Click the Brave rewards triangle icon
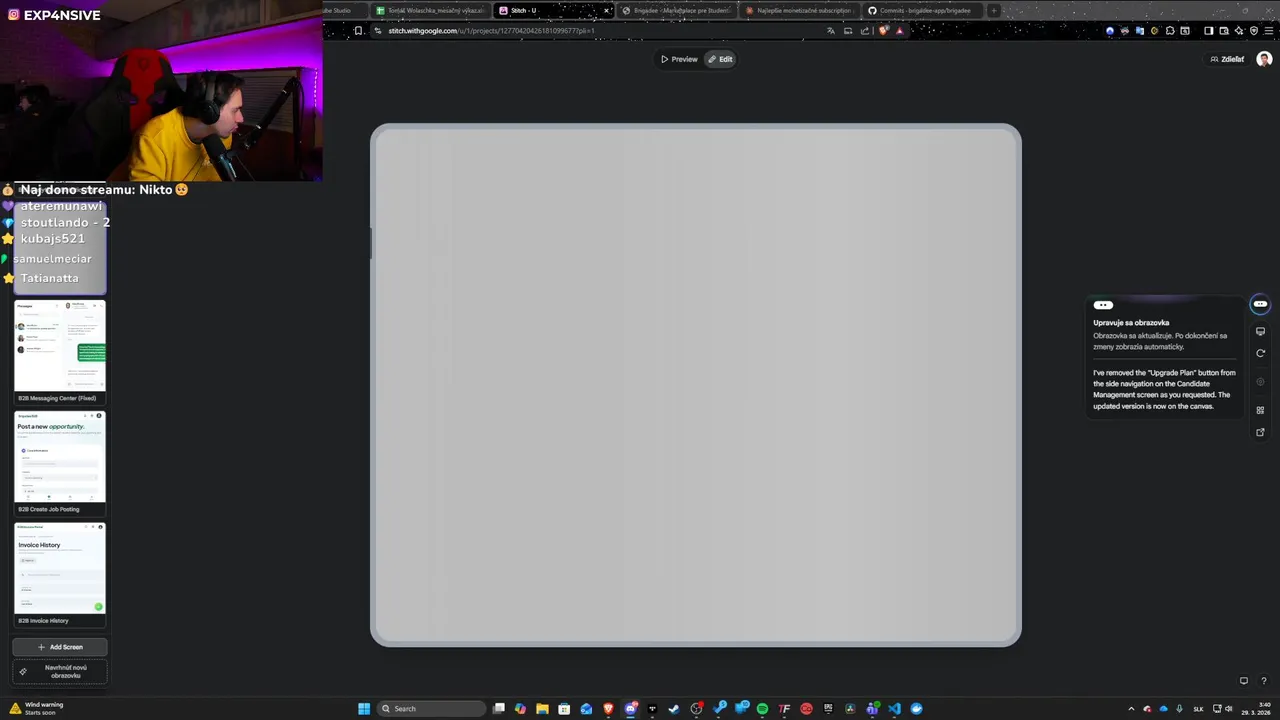 900,31
